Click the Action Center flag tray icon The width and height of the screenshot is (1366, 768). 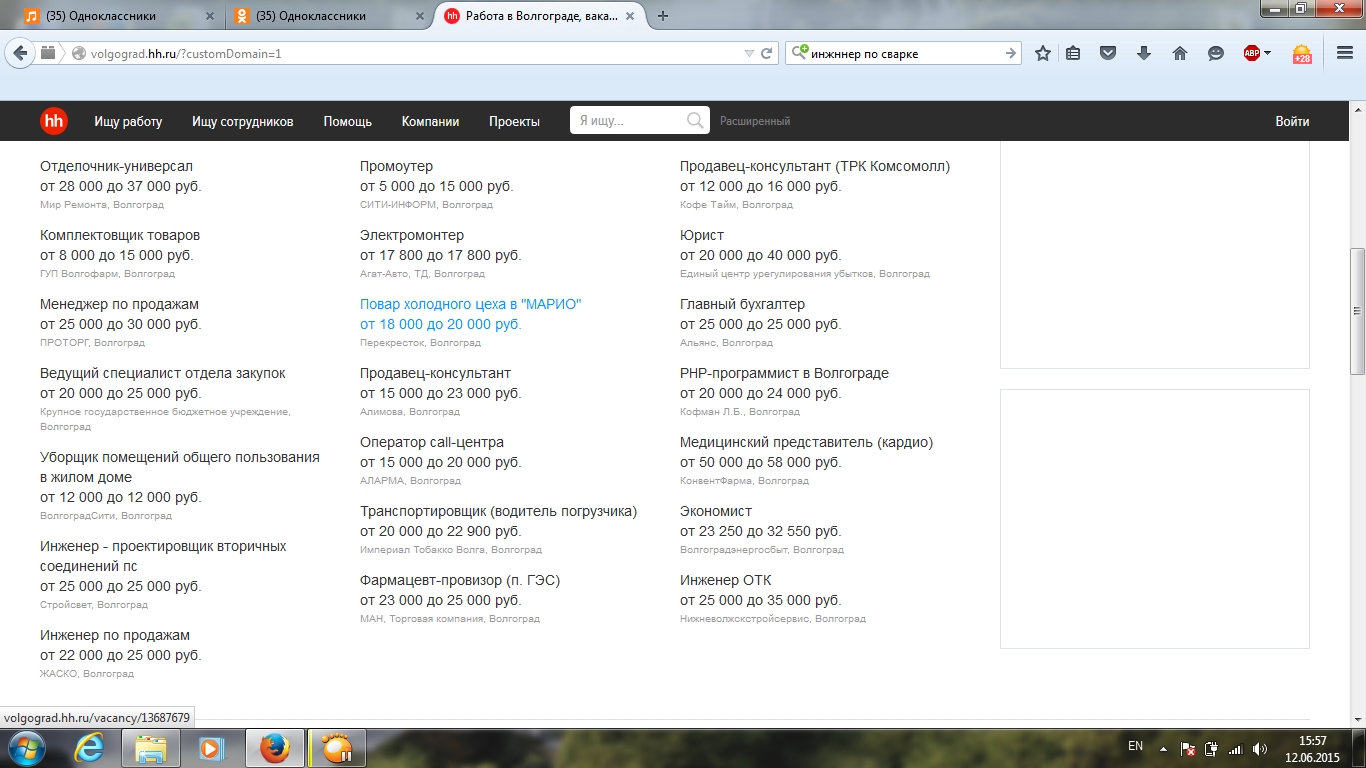click(x=1188, y=748)
